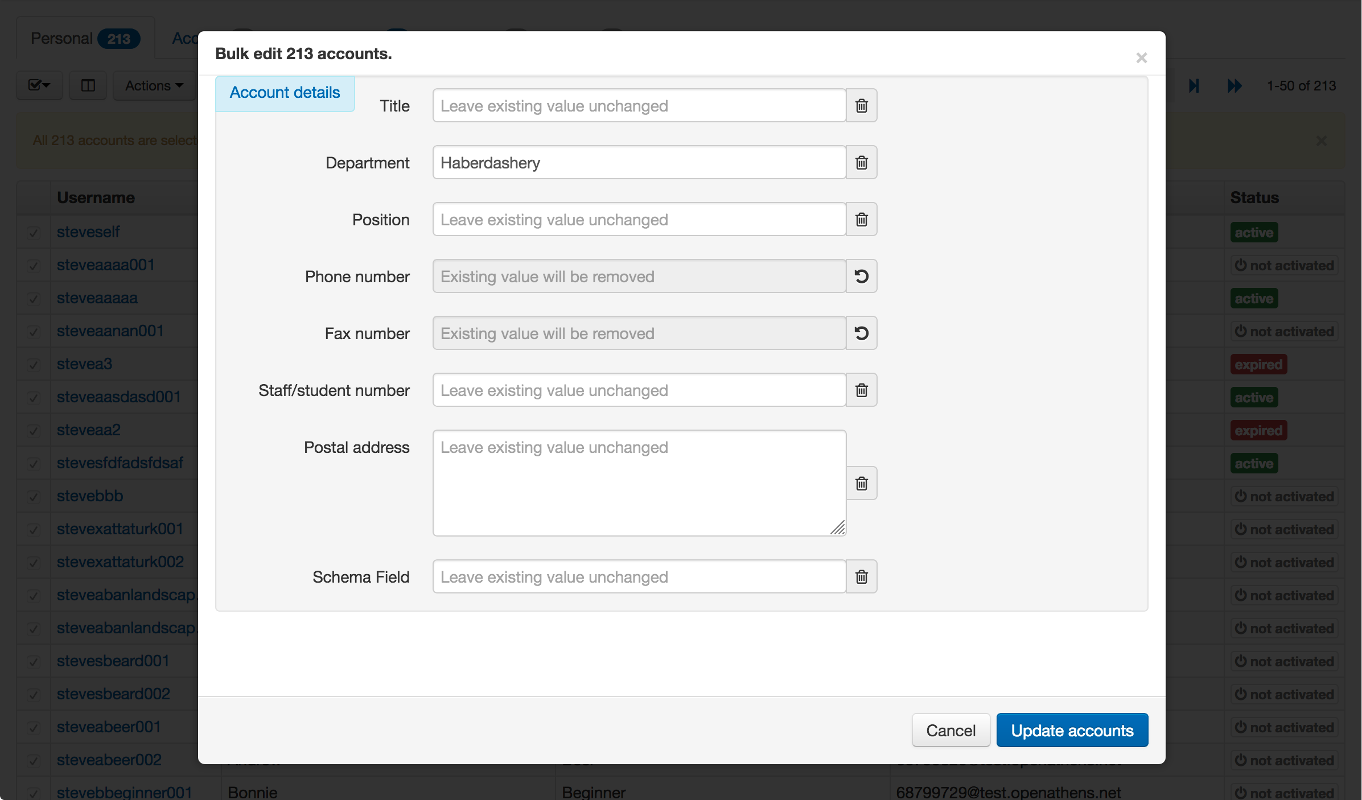Clear the Department value via the trash icon

[x=861, y=161]
